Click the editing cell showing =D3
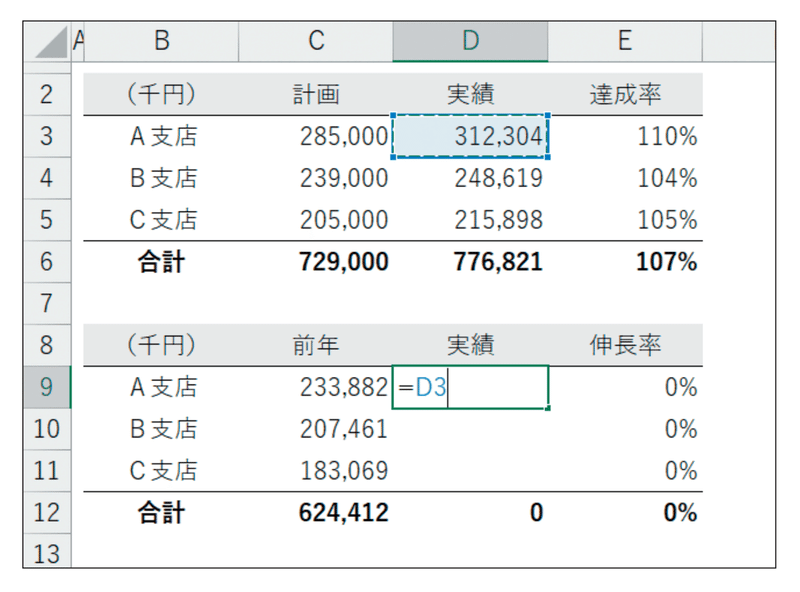Viewport: 800px width, 592px height. 470,387
